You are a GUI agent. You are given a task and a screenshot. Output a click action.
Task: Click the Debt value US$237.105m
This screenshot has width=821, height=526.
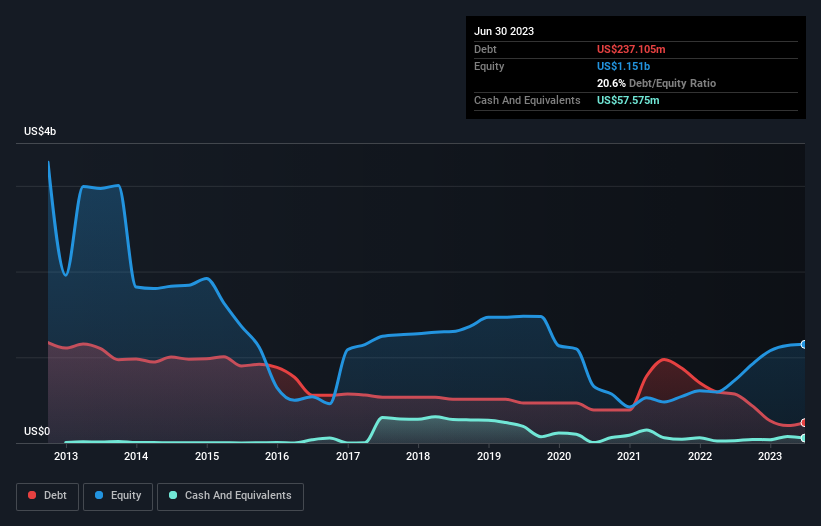[x=631, y=49]
